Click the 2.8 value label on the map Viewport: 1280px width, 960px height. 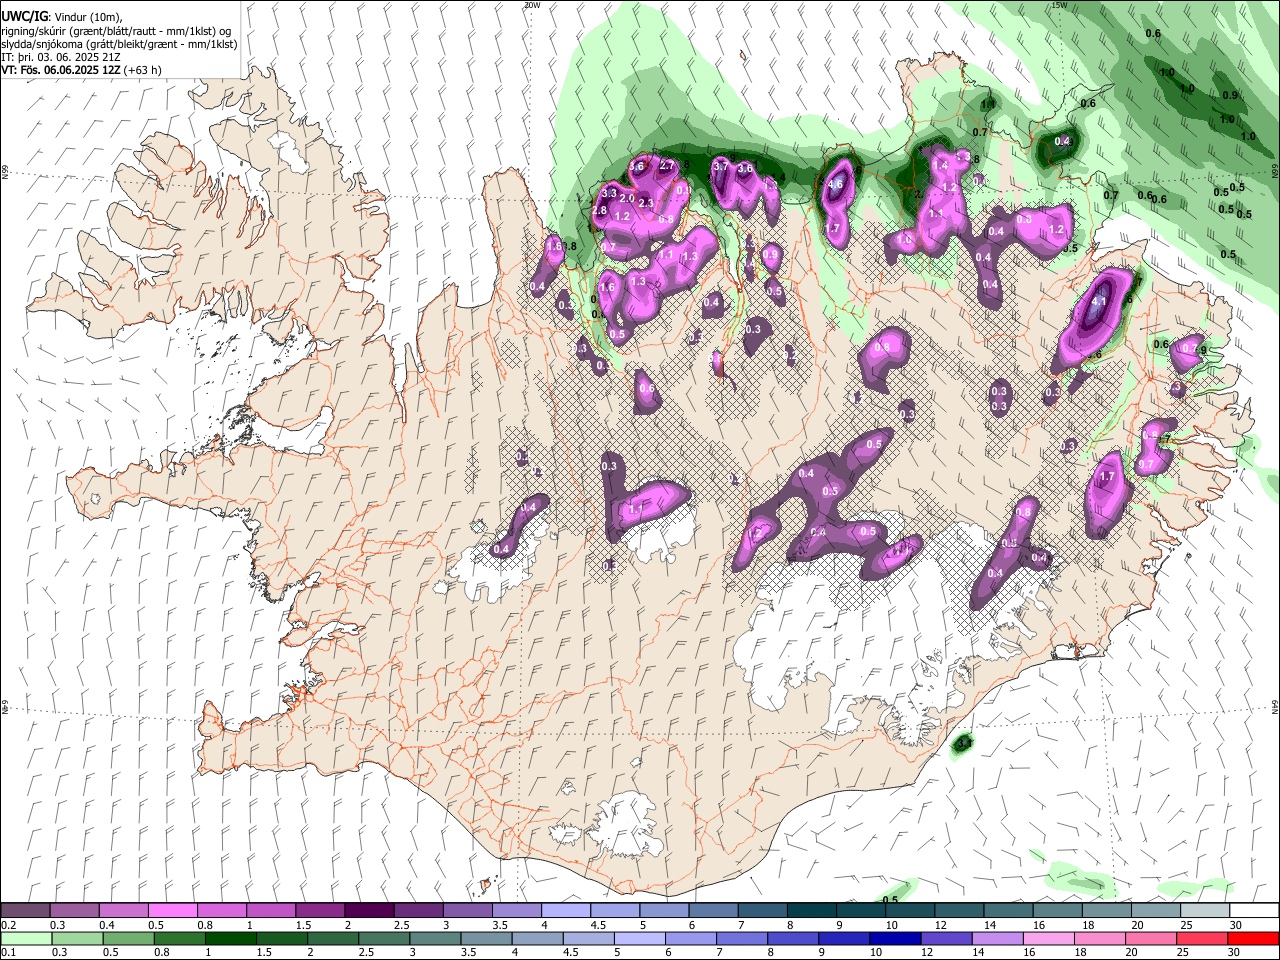click(x=600, y=211)
